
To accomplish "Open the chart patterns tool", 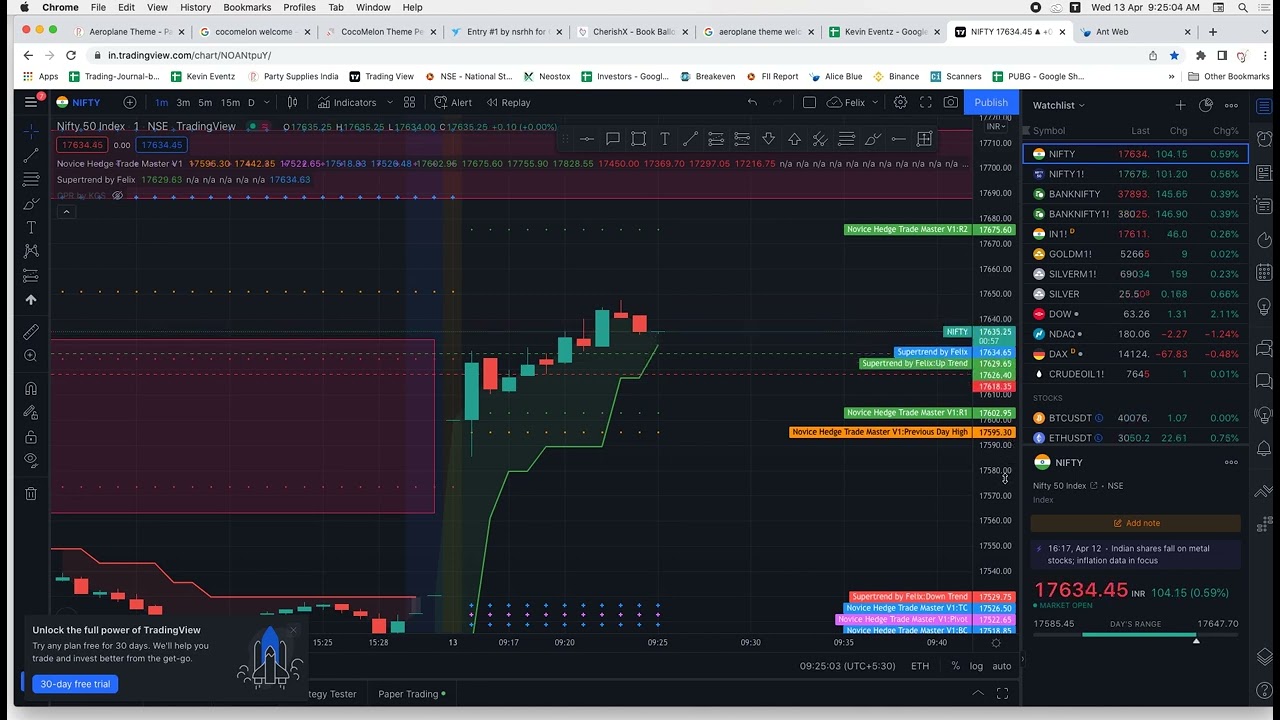I will click(31, 251).
